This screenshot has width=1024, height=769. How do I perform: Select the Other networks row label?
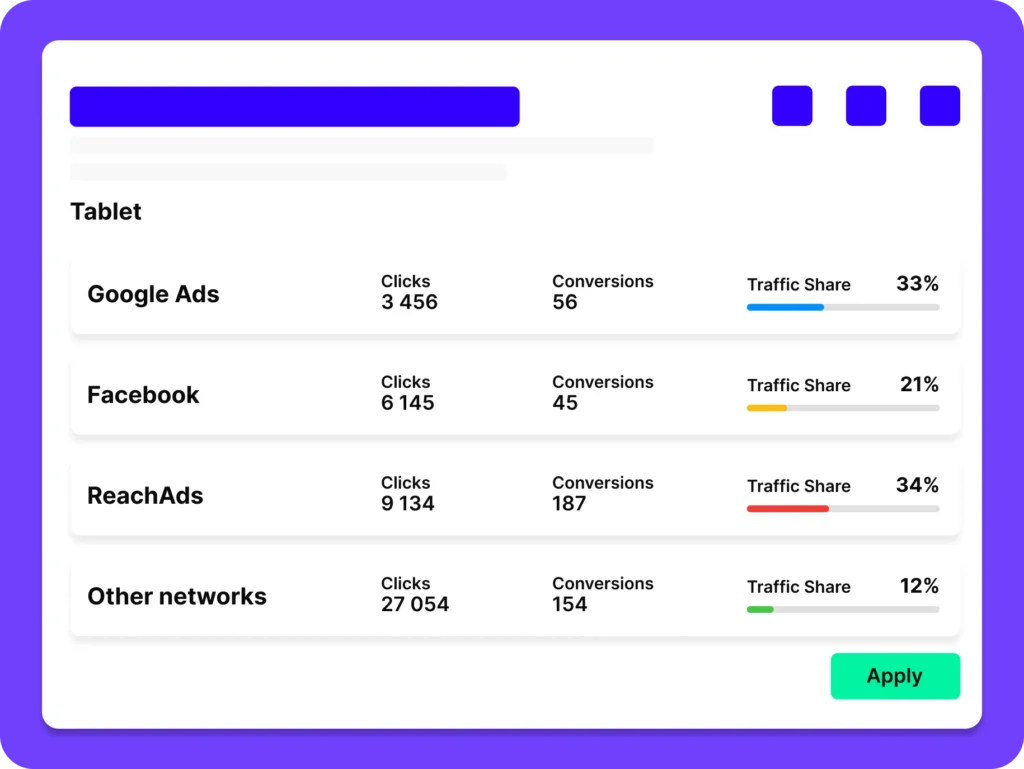tap(177, 597)
